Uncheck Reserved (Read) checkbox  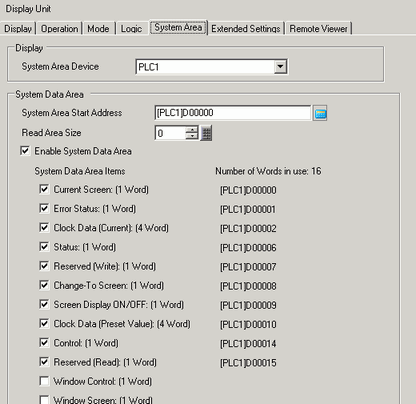(x=44, y=362)
